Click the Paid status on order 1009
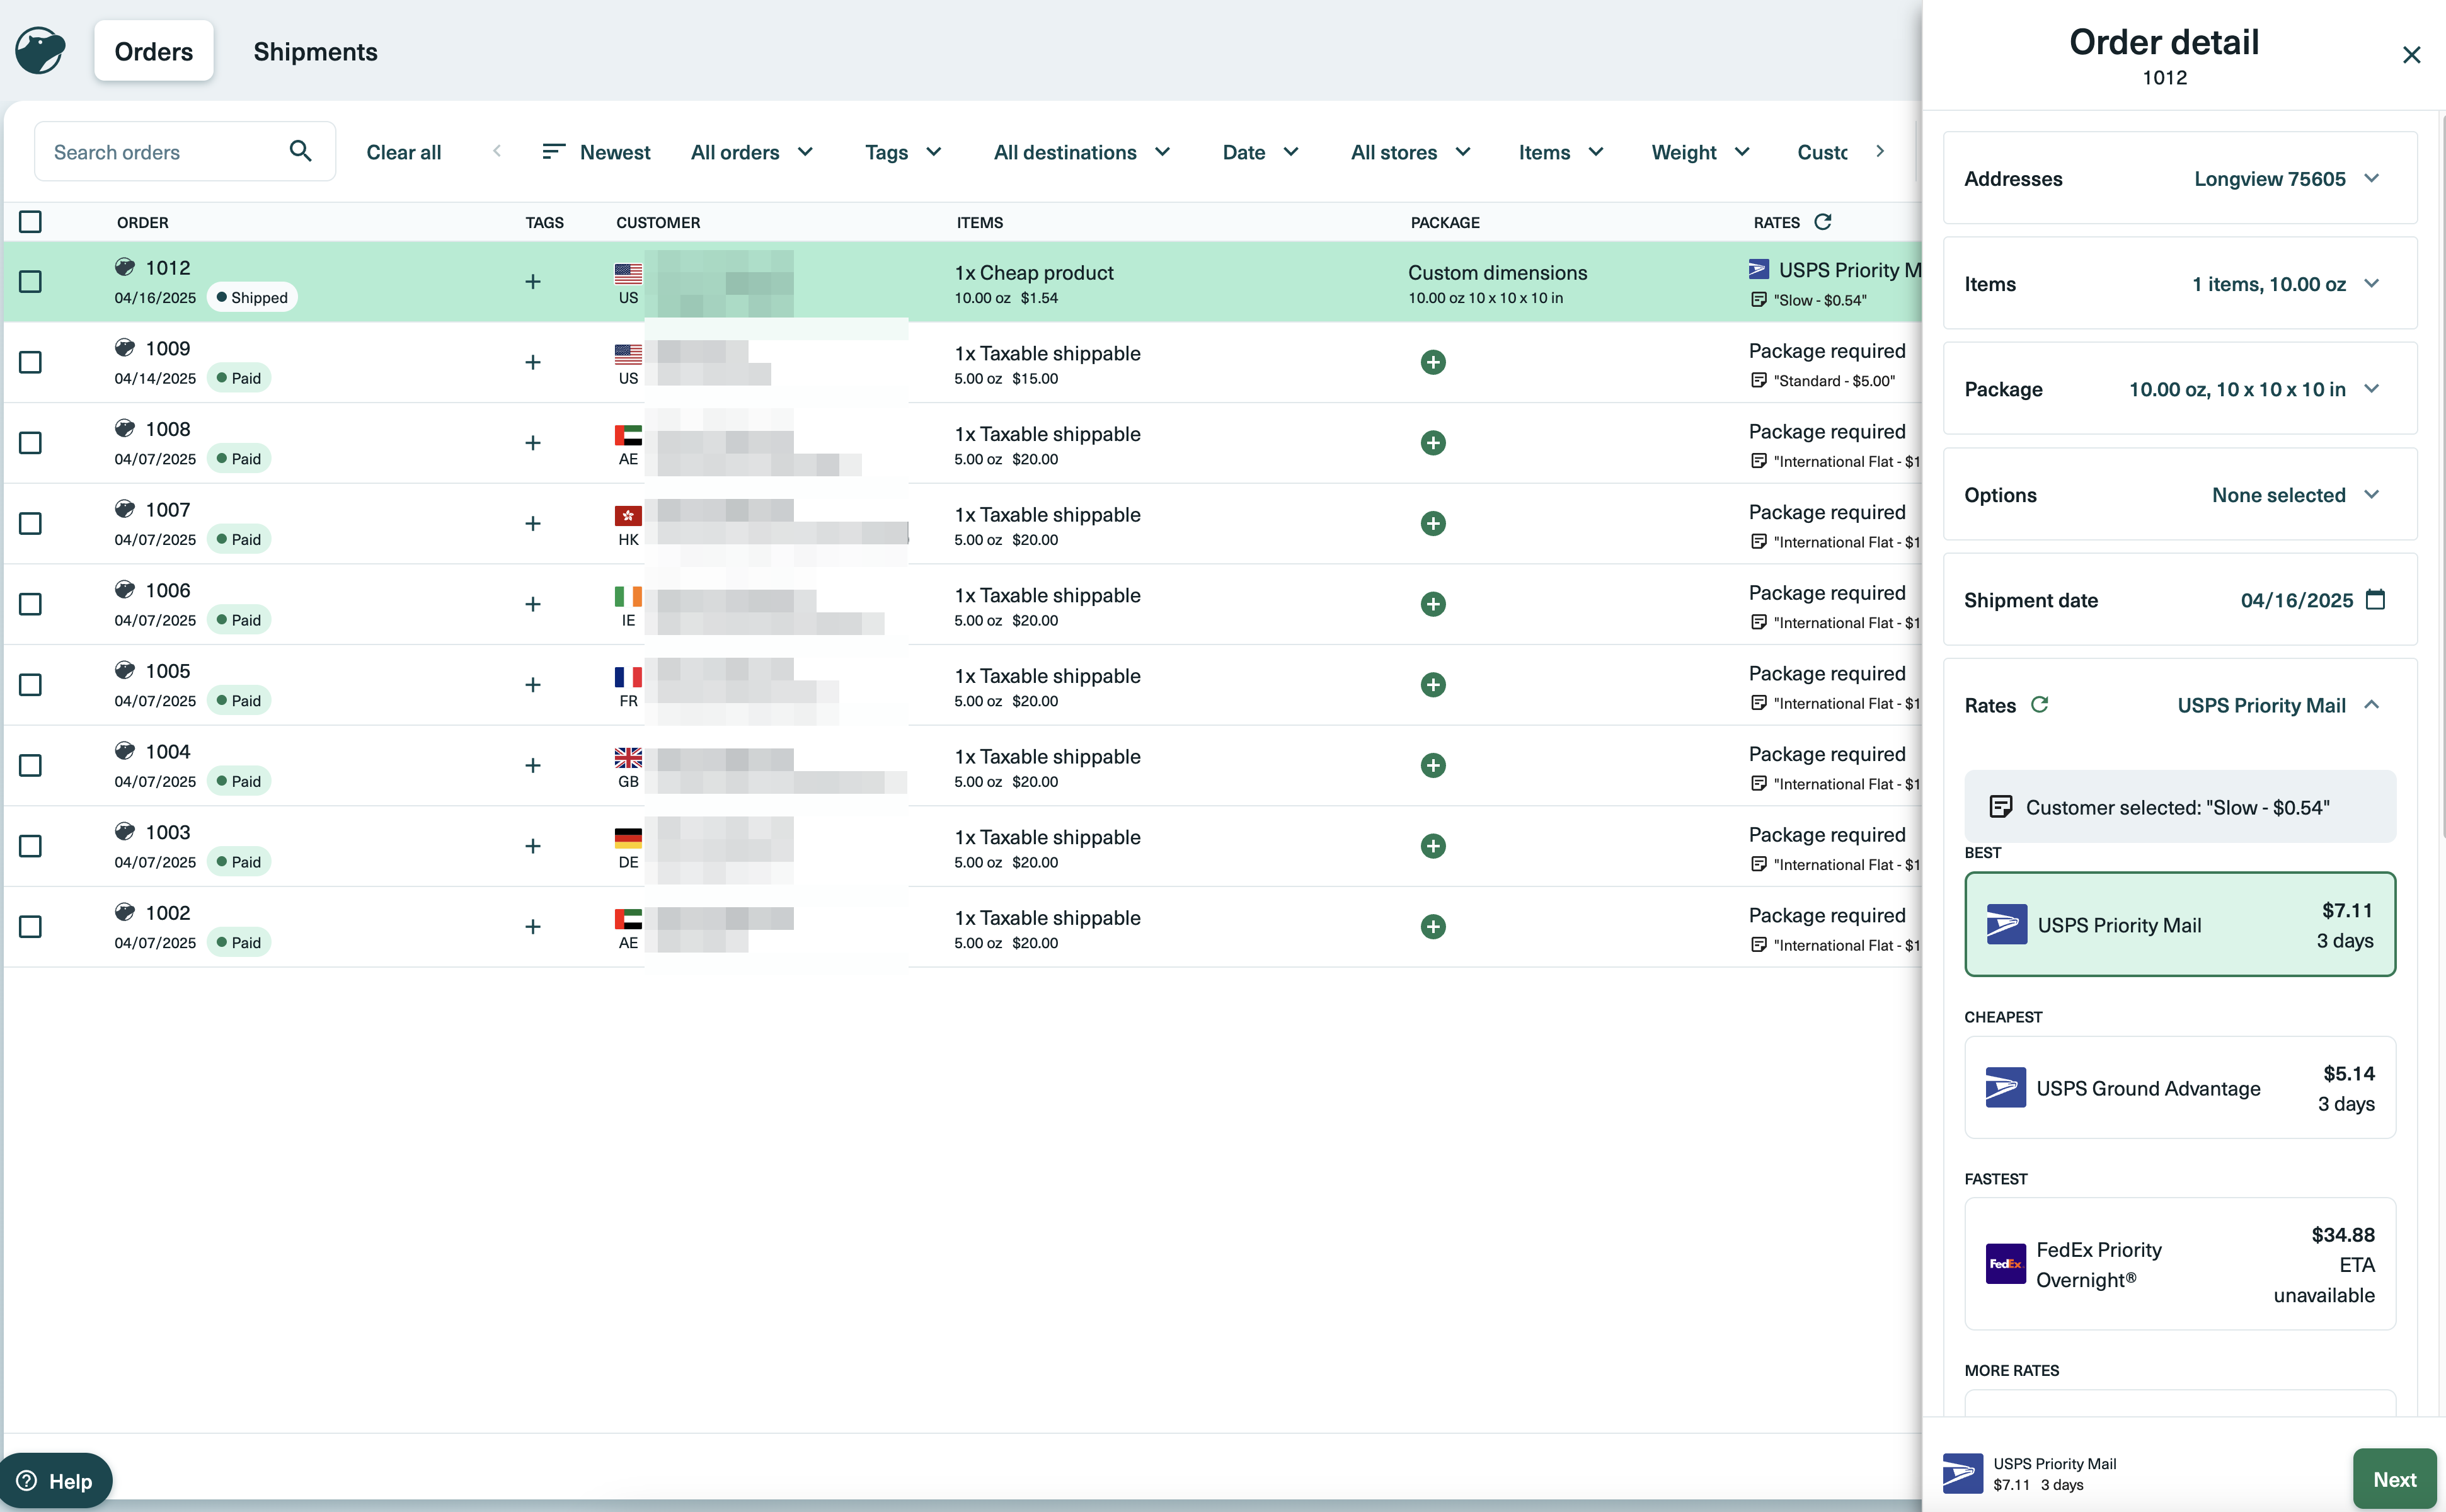Image resolution: width=2446 pixels, height=1512 pixels. pos(238,378)
